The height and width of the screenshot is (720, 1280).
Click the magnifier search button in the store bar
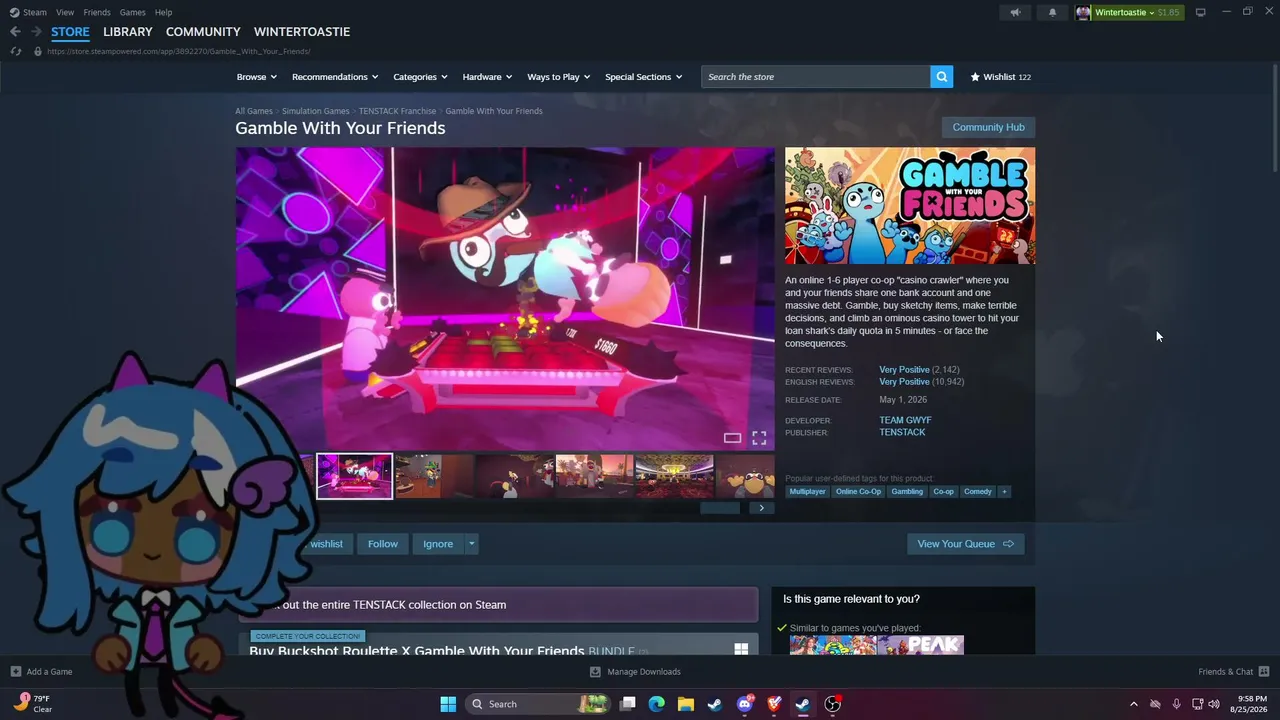click(x=941, y=77)
